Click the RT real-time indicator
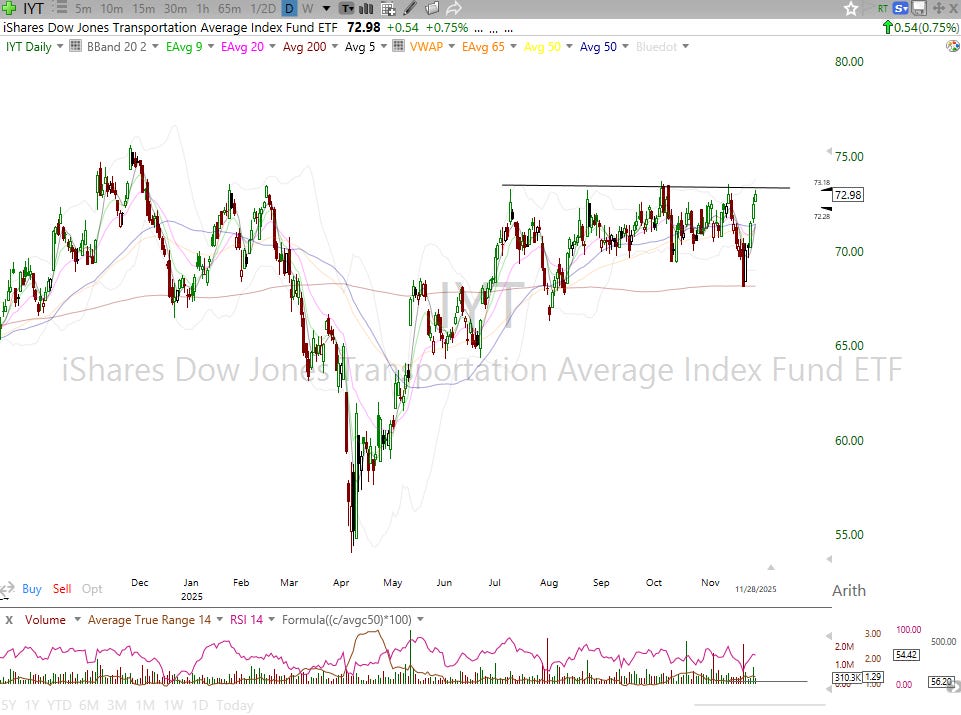 pyautogui.click(x=883, y=9)
